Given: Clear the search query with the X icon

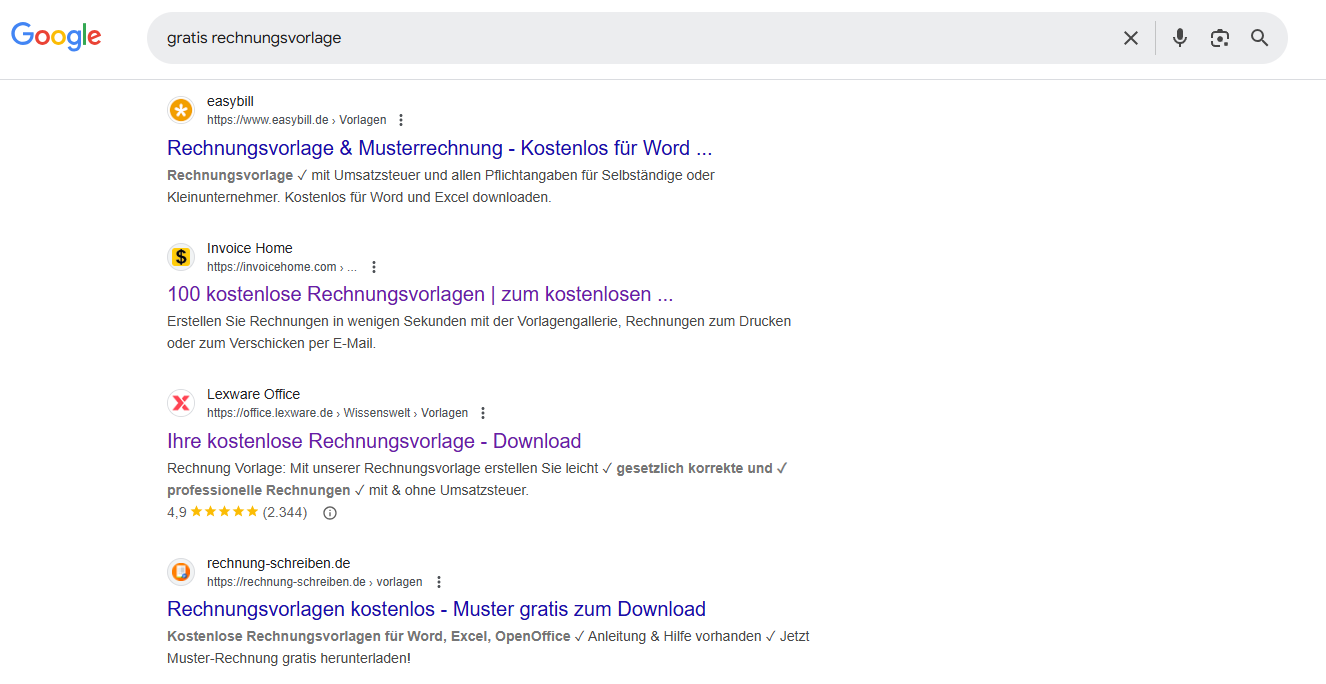Looking at the screenshot, I should click(x=1131, y=38).
